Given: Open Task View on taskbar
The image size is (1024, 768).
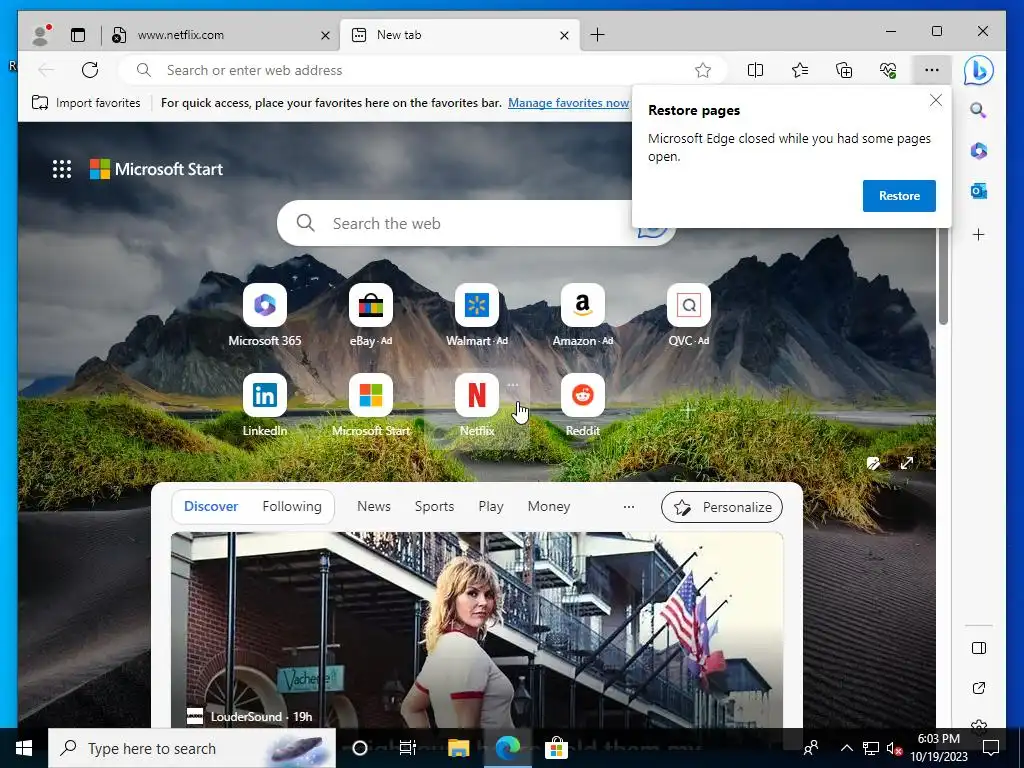Looking at the screenshot, I should point(408,748).
